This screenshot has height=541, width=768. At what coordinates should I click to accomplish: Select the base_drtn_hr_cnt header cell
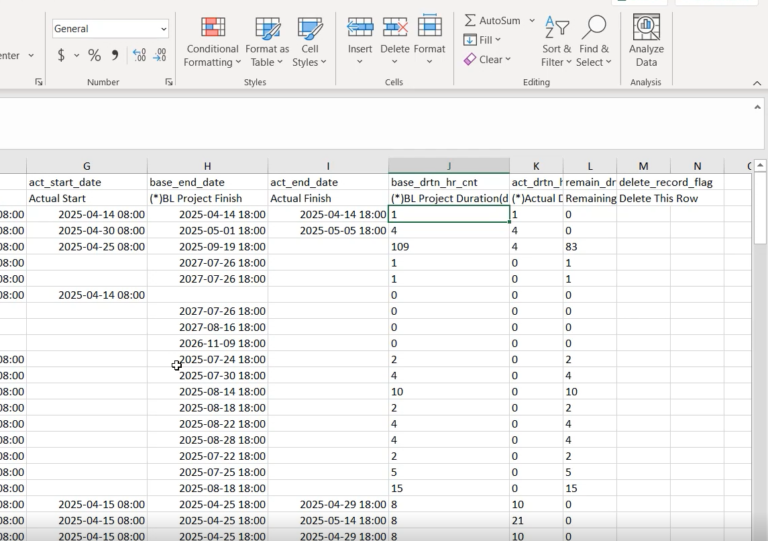click(449, 182)
